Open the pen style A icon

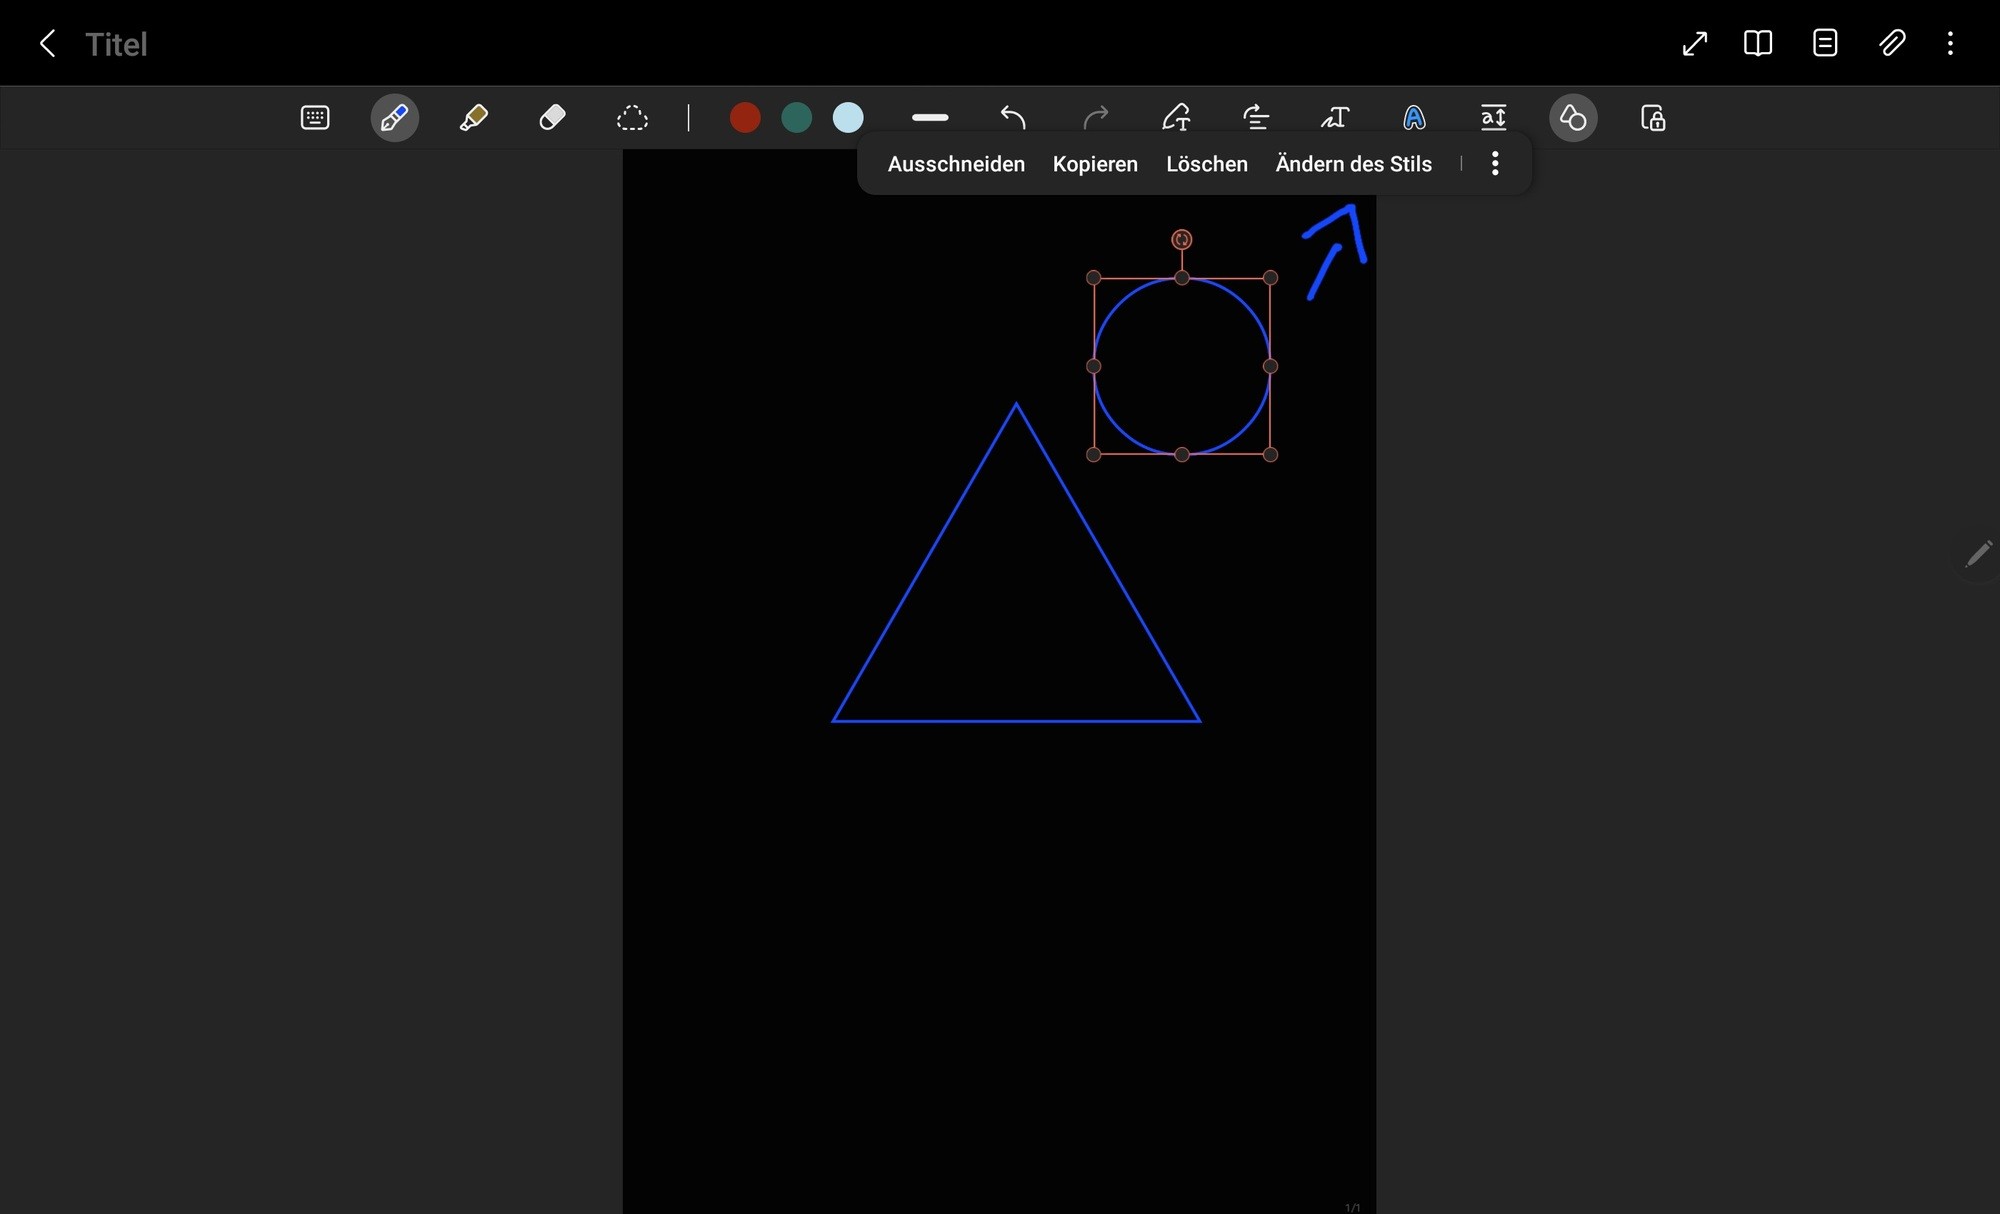click(x=1414, y=118)
